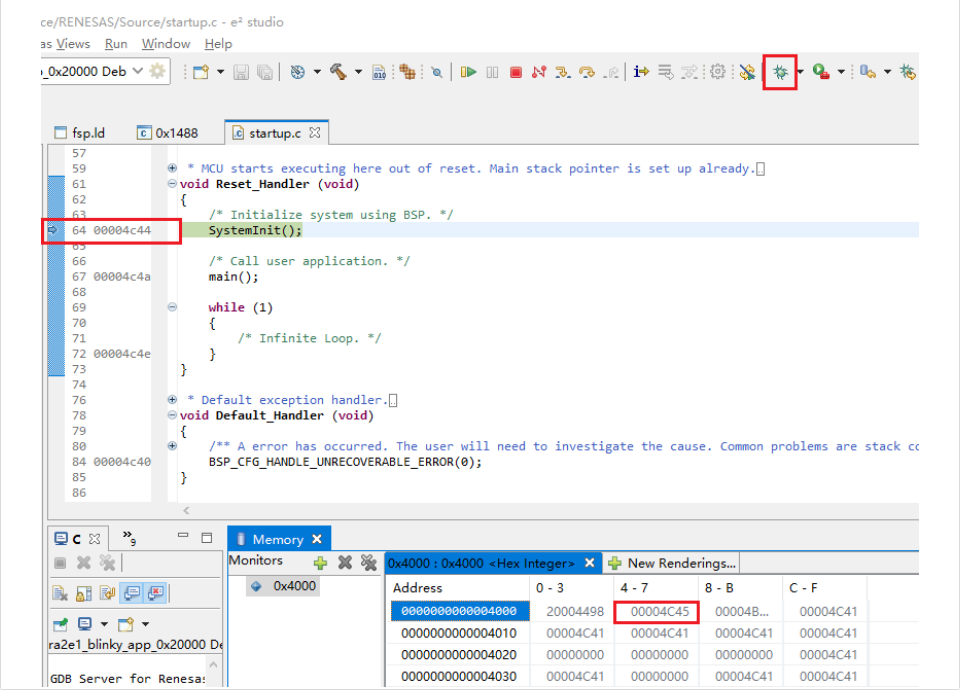Click the Step Over icon
This screenshot has width=960, height=690.
[587, 72]
